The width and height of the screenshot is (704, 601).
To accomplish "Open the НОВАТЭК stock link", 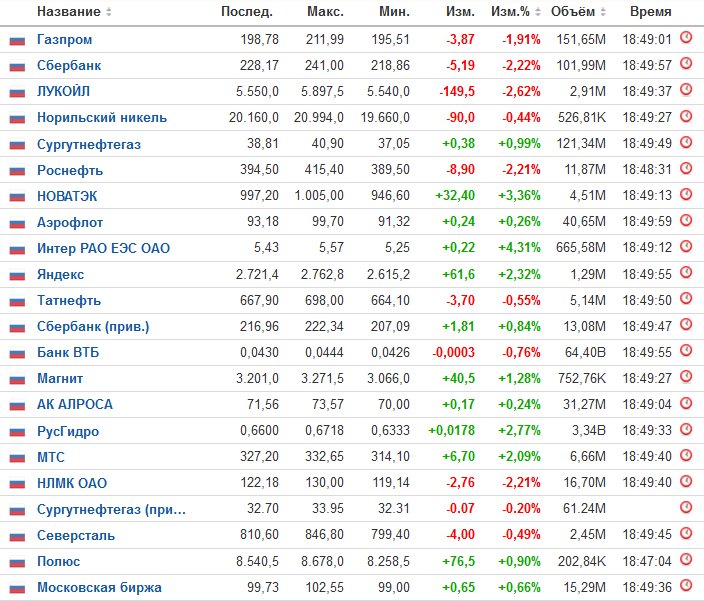I will 67,196.
